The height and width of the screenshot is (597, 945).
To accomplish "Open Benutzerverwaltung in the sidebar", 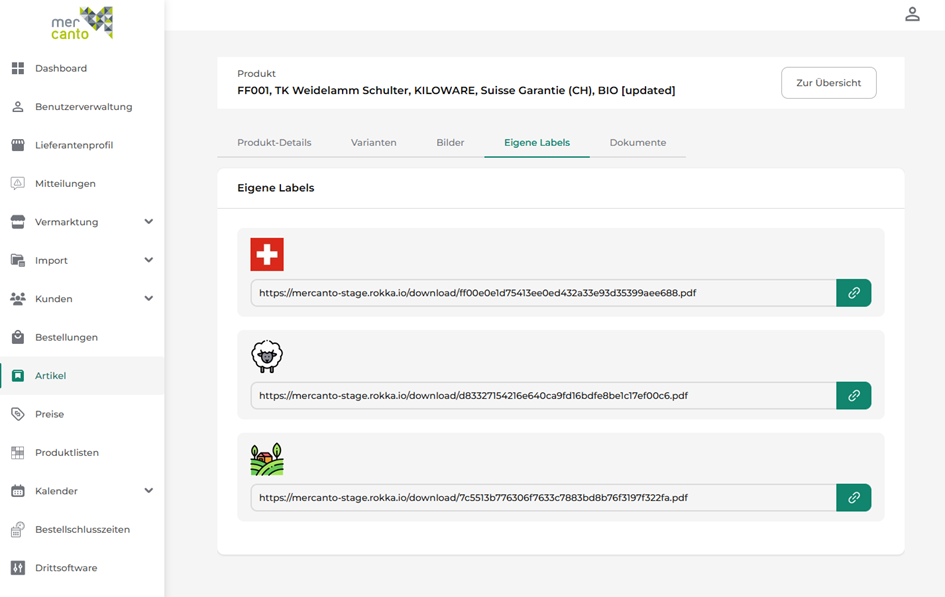I will click(x=83, y=107).
